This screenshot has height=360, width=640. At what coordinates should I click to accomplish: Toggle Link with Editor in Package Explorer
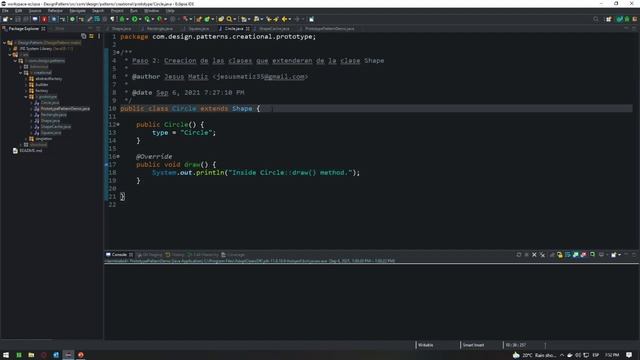point(91,36)
